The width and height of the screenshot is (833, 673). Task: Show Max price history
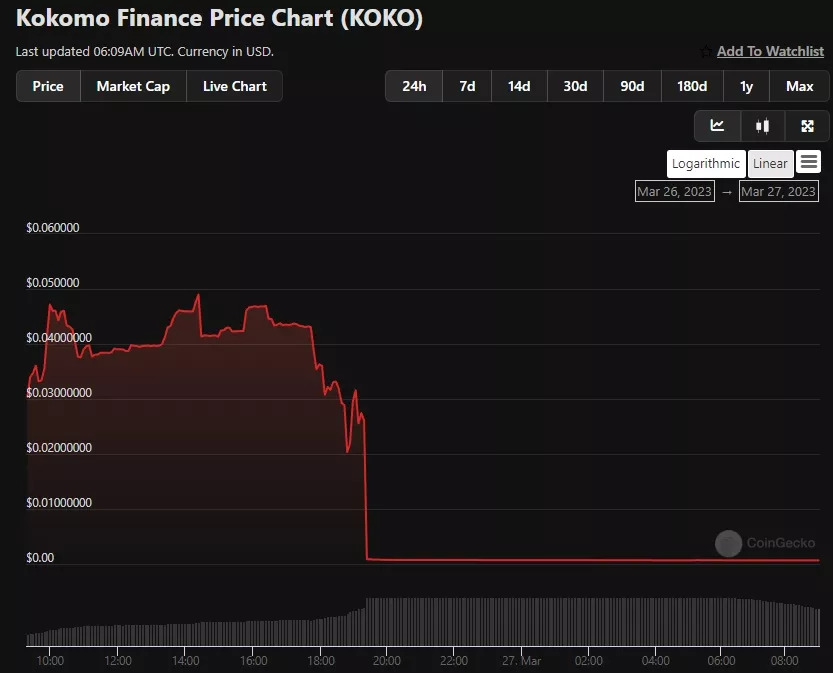pyautogui.click(x=799, y=86)
